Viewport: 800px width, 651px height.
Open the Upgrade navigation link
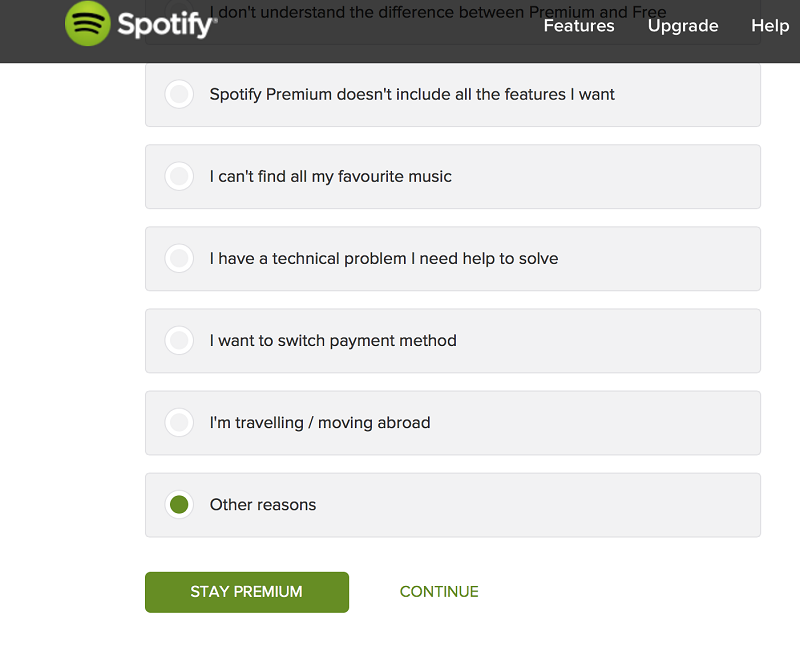(x=683, y=26)
